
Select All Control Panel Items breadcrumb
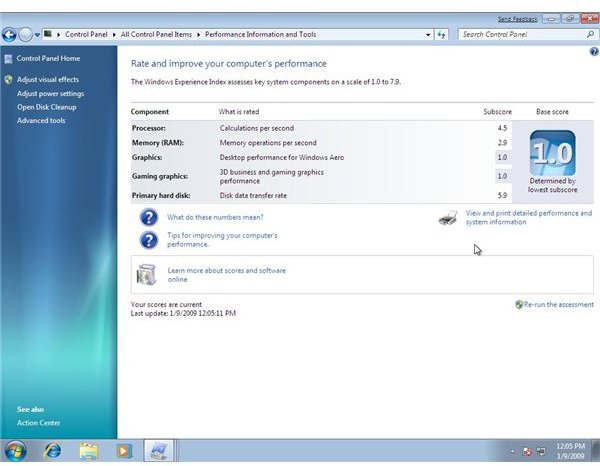[156, 34]
